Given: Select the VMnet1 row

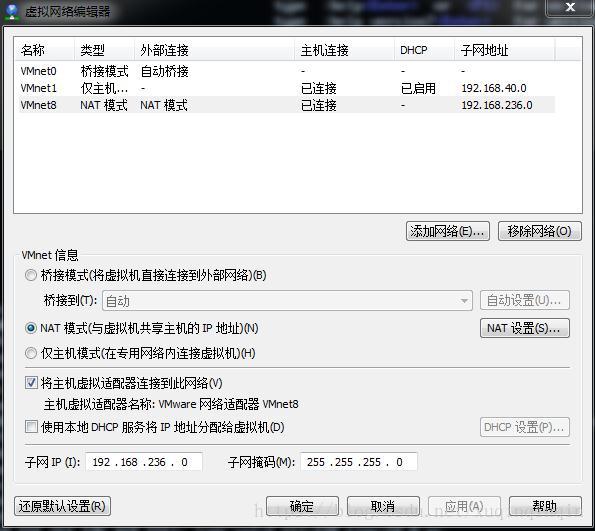Looking at the screenshot, I should (287, 88).
